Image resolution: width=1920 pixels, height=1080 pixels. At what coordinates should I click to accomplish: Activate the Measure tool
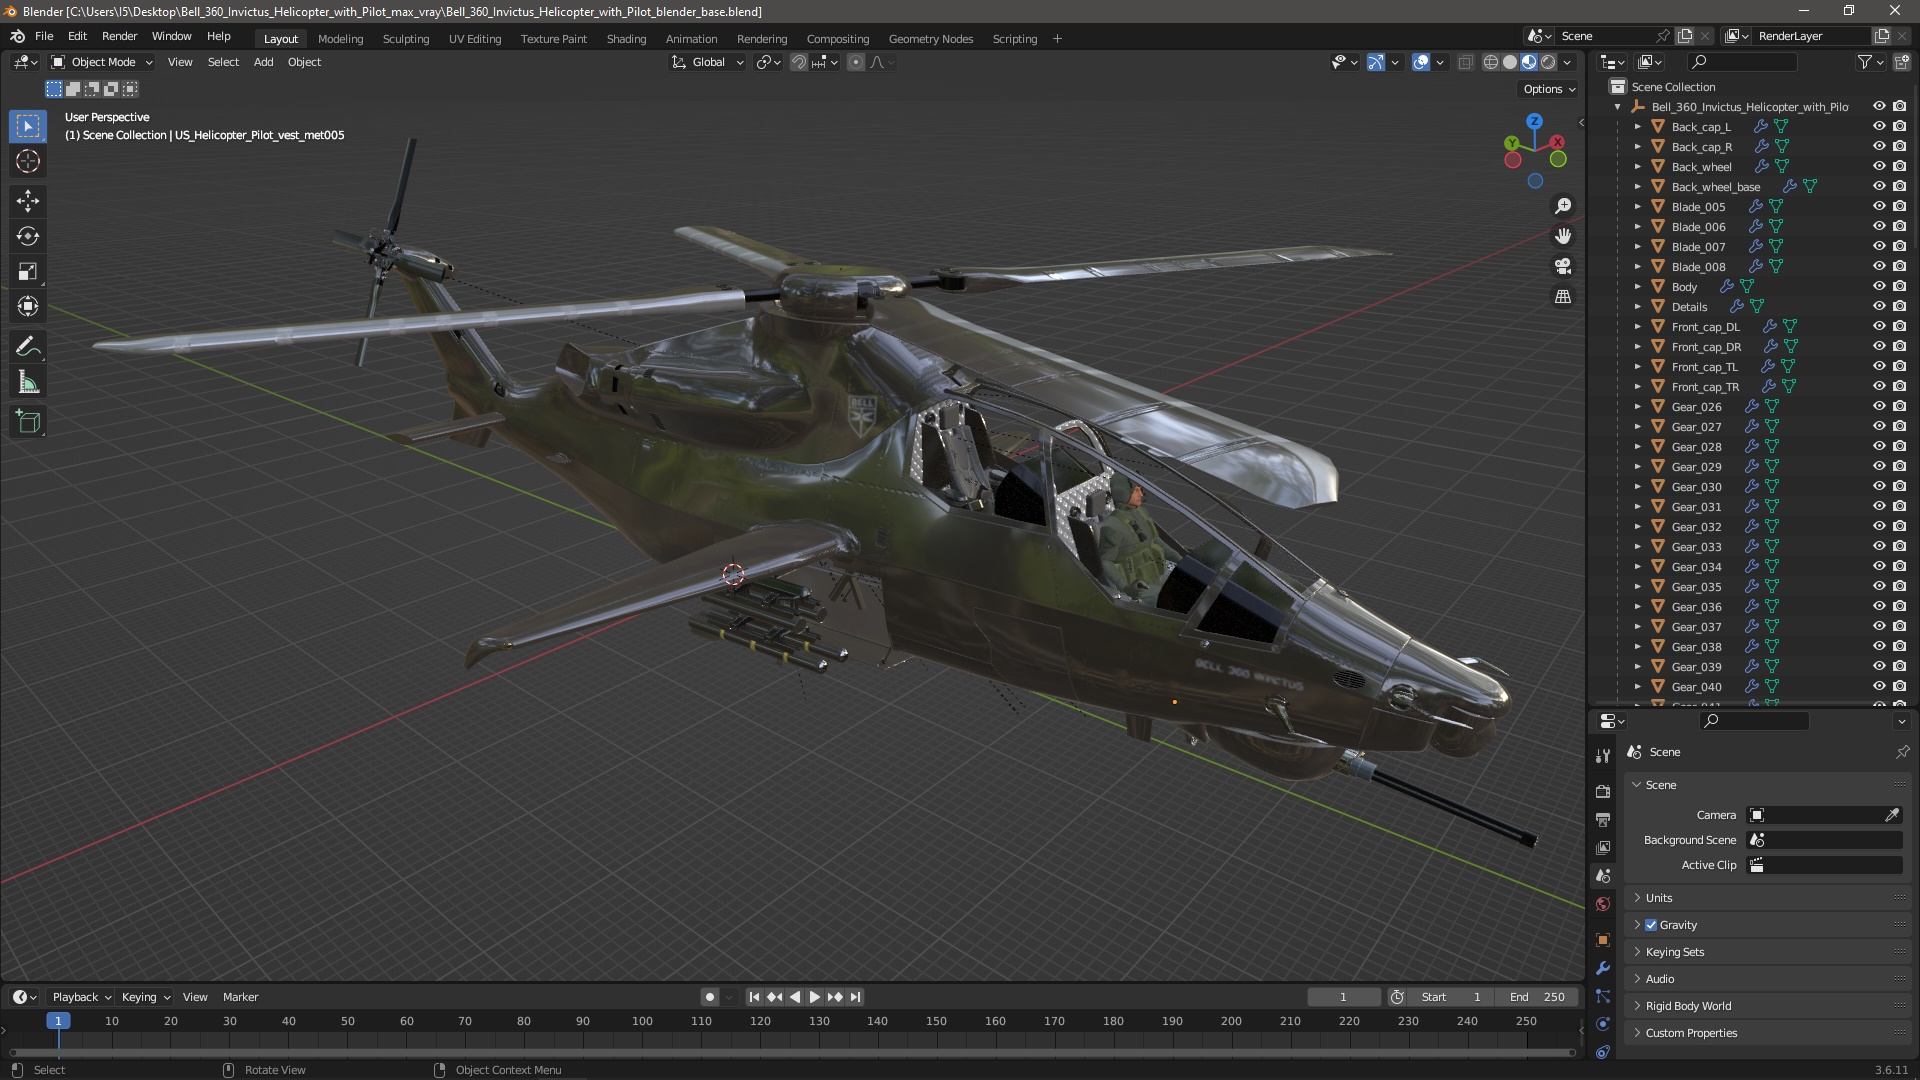28,383
